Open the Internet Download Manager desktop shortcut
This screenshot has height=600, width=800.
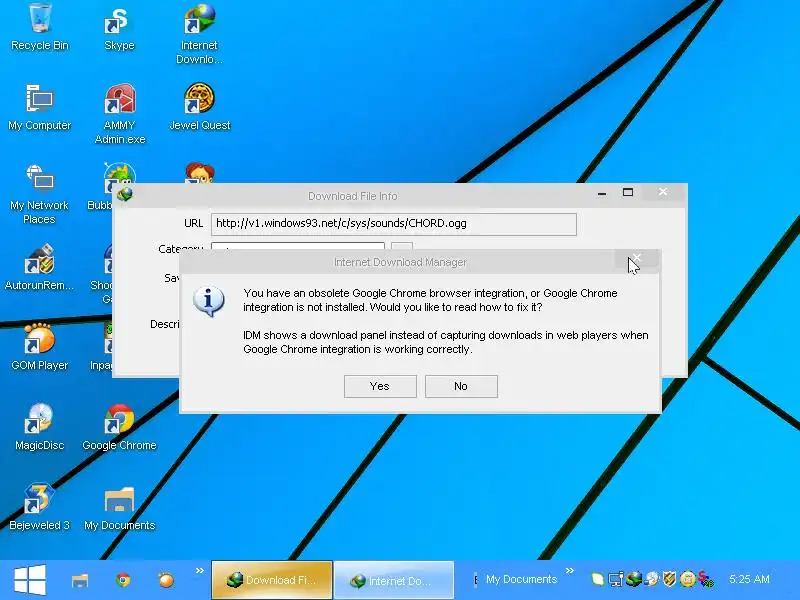coord(199,34)
